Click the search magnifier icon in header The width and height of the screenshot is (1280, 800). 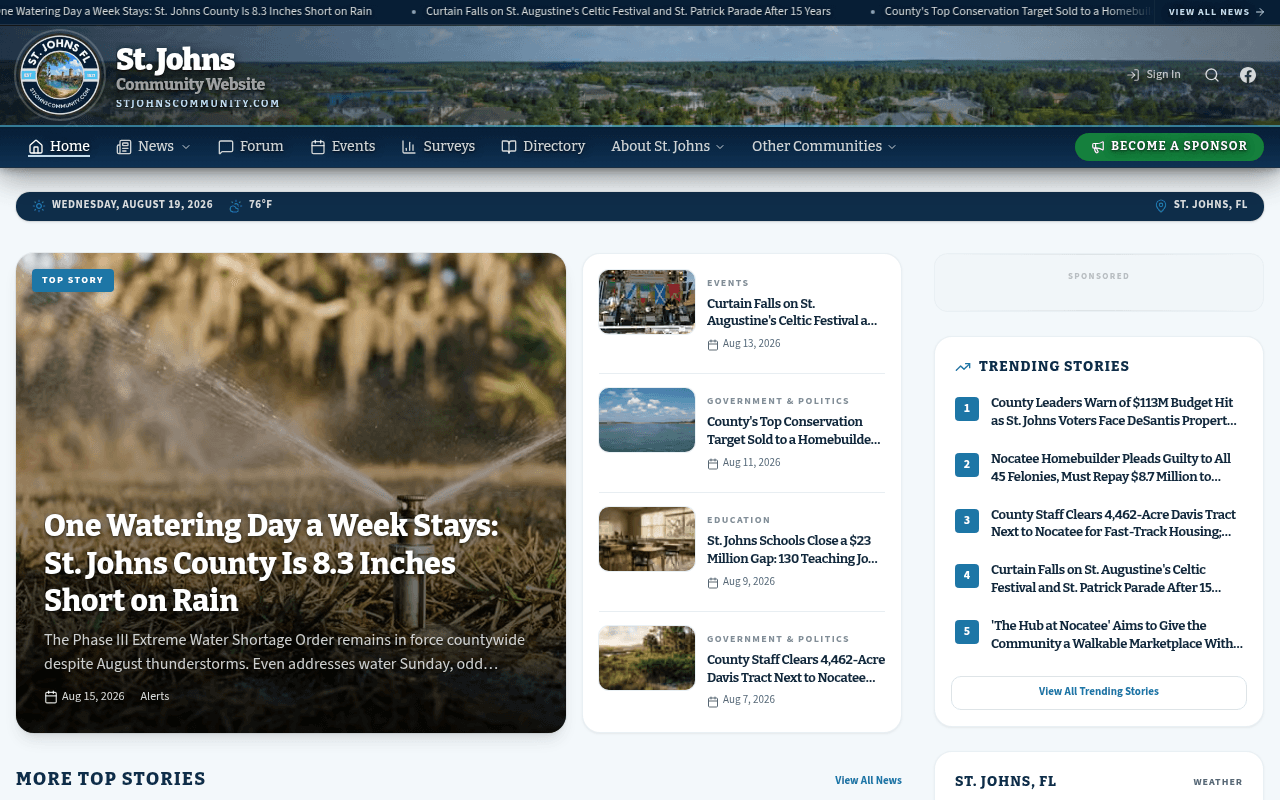[x=1211, y=75]
